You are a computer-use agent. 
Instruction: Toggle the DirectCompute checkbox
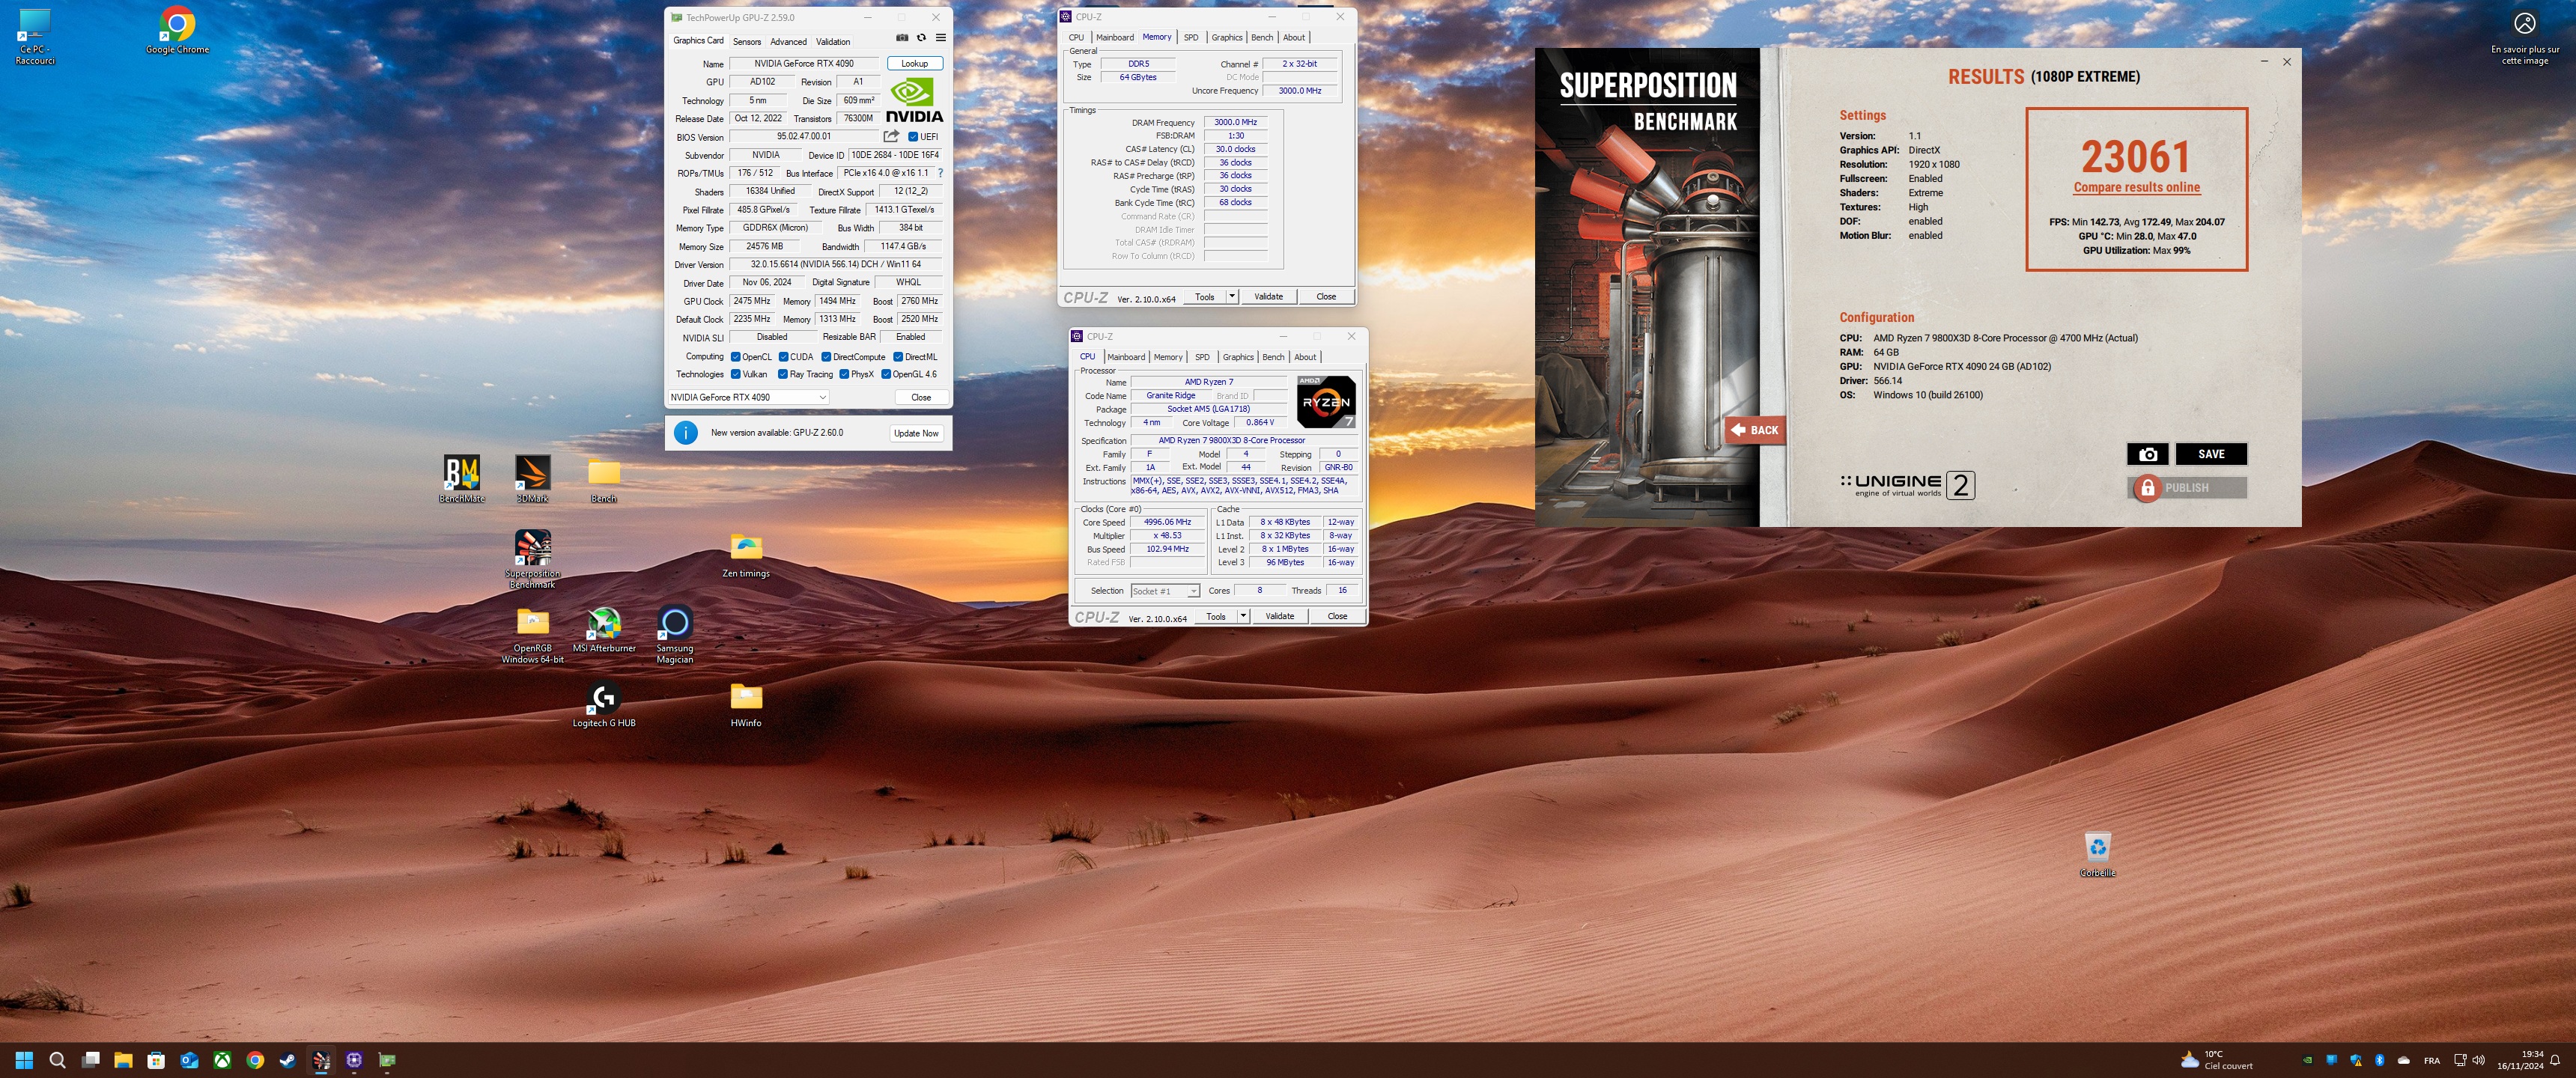tap(826, 357)
